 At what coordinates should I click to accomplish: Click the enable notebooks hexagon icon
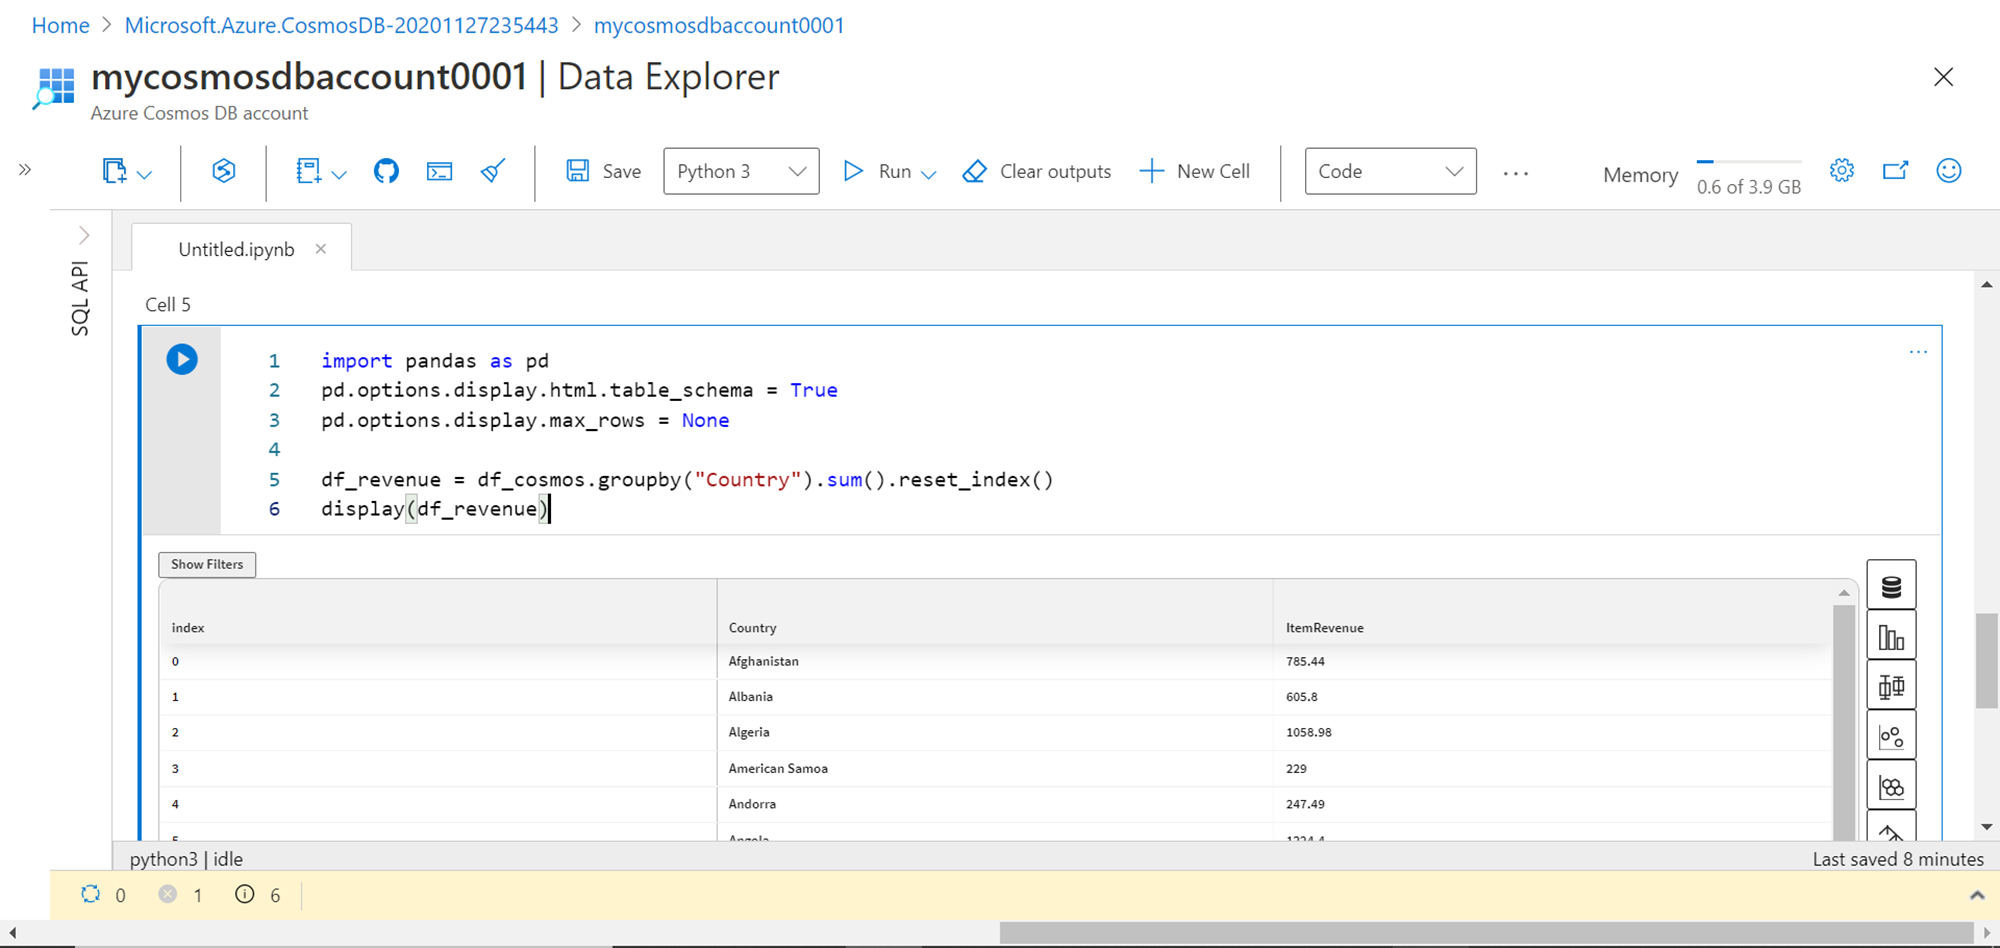coord(224,171)
